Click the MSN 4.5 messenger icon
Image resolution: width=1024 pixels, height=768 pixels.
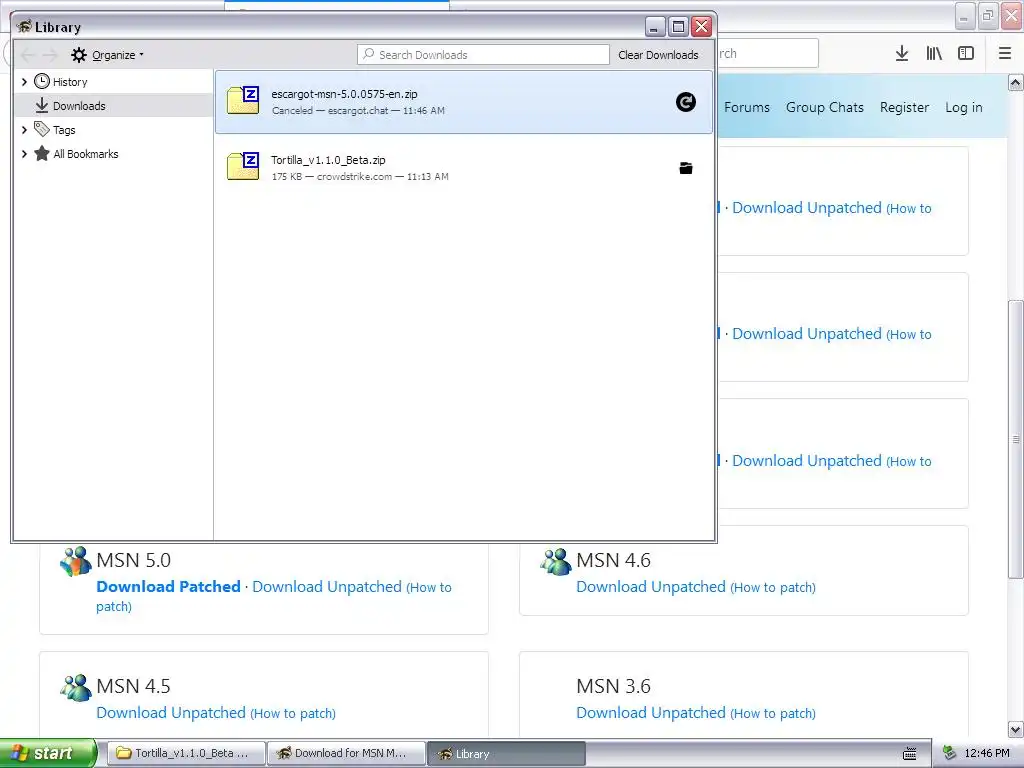point(76,687)
